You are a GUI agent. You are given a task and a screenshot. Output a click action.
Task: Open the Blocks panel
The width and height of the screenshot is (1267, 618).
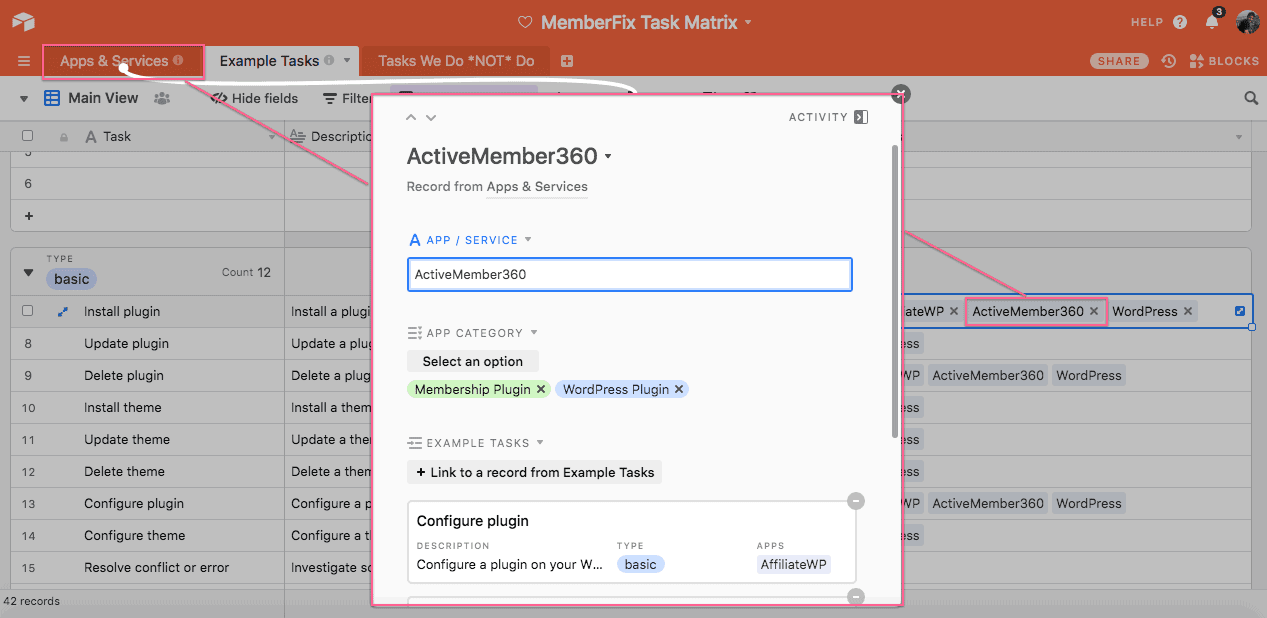coord(1223,61)
